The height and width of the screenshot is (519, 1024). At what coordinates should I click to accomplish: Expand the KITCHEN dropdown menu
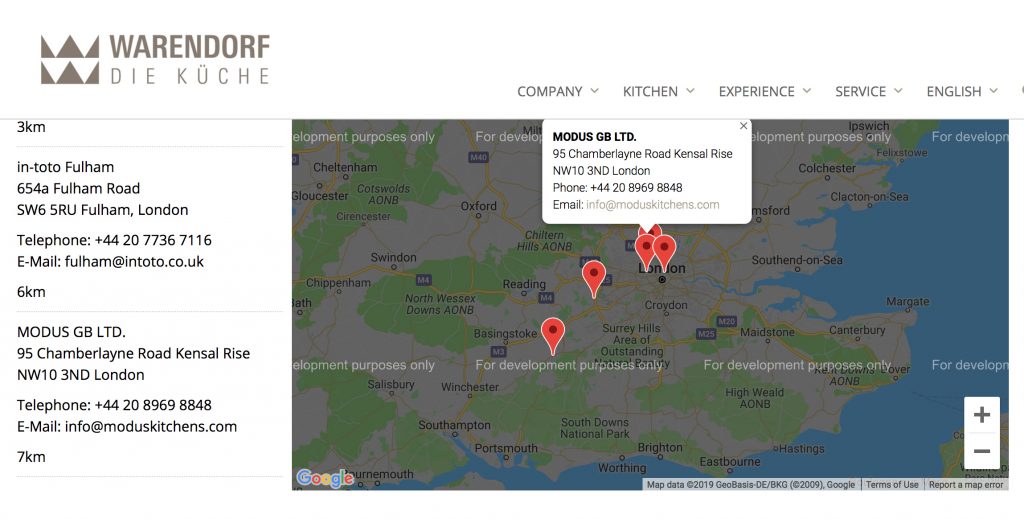[658, 91]
